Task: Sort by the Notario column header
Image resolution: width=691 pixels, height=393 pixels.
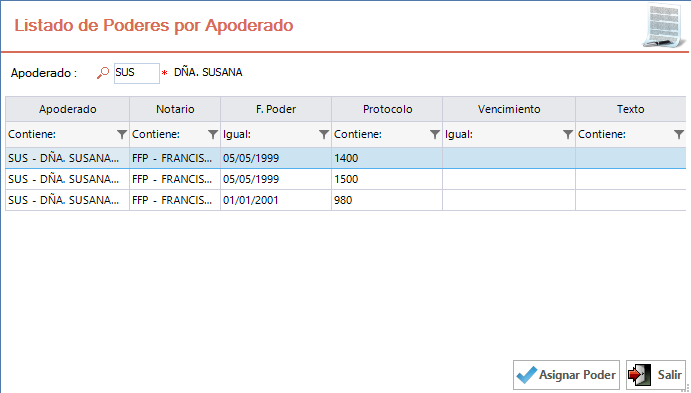Action: tap(175, 109)
